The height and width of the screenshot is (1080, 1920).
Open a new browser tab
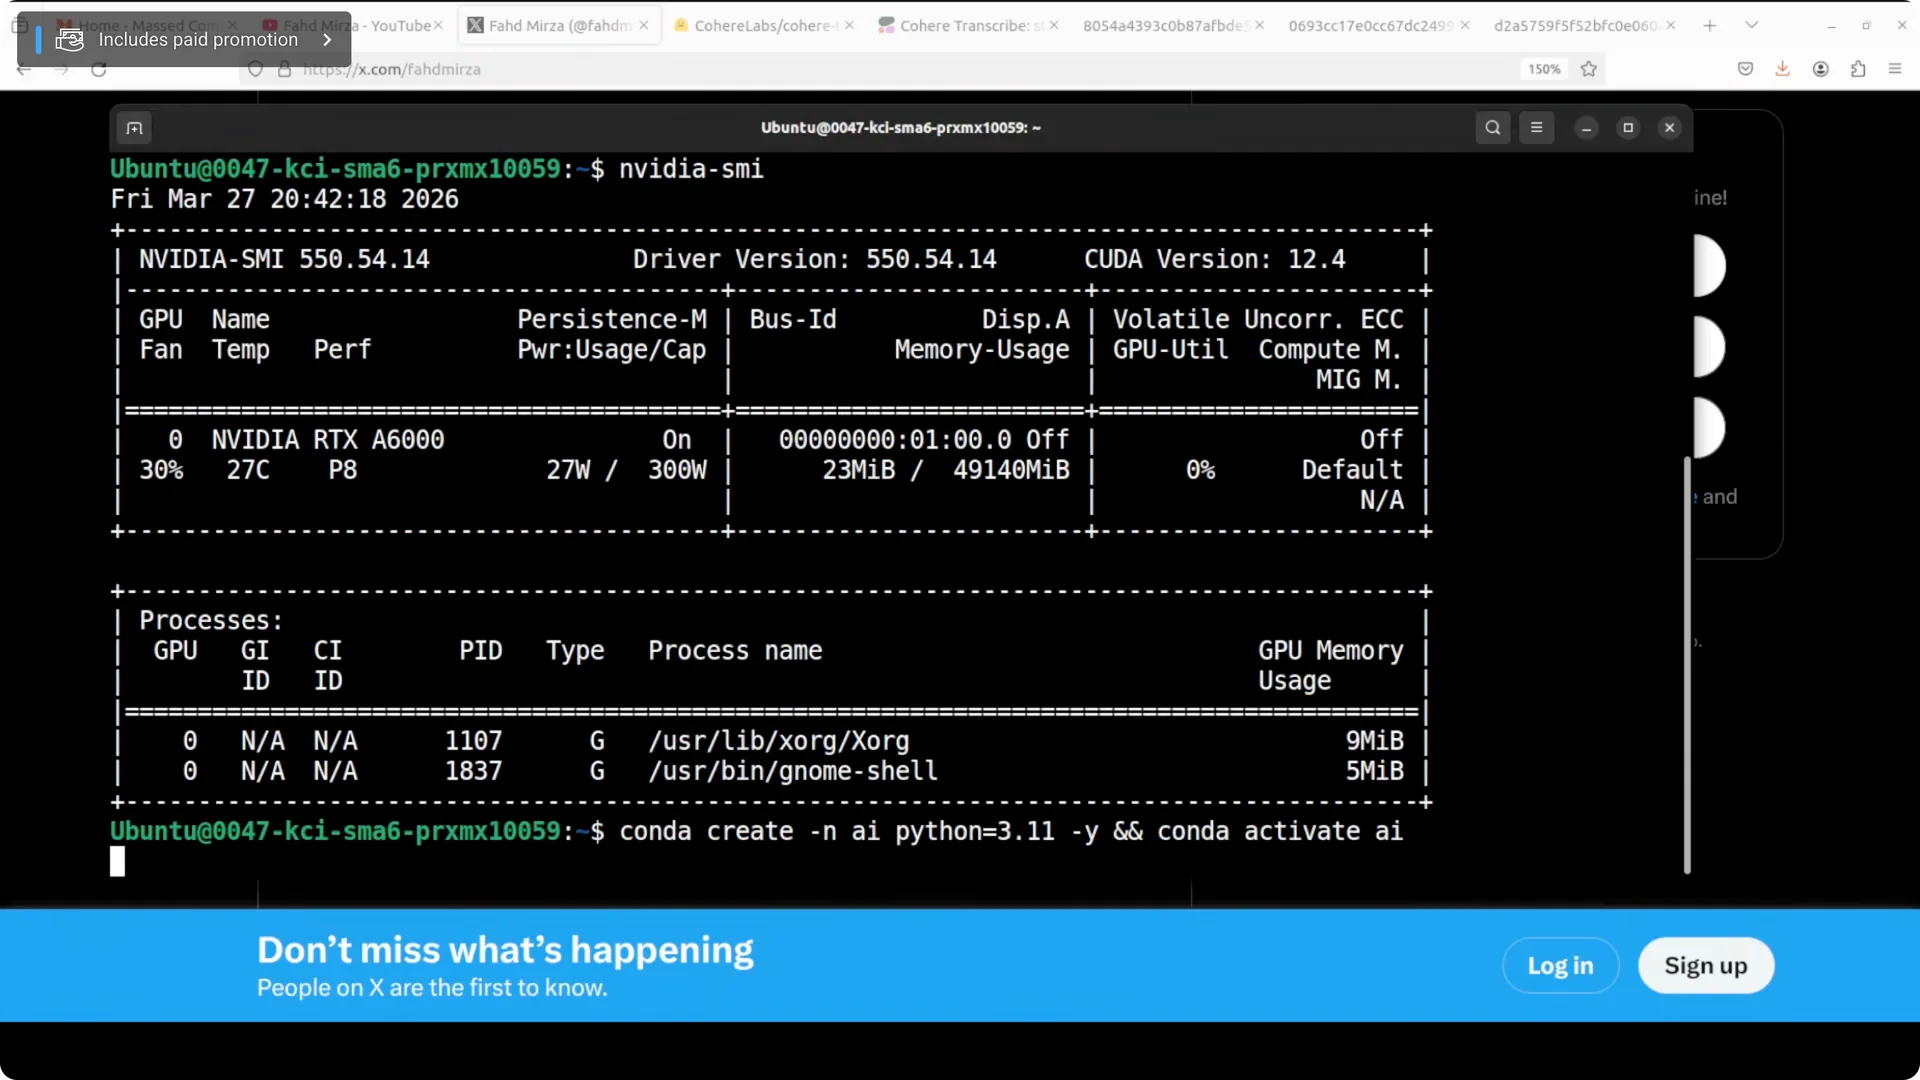[1710, 25]
